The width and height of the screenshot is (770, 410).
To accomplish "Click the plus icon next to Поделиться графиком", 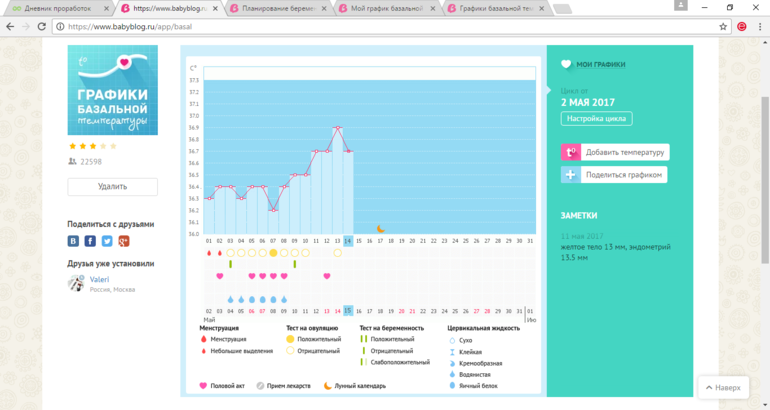I will click(570, 175).
